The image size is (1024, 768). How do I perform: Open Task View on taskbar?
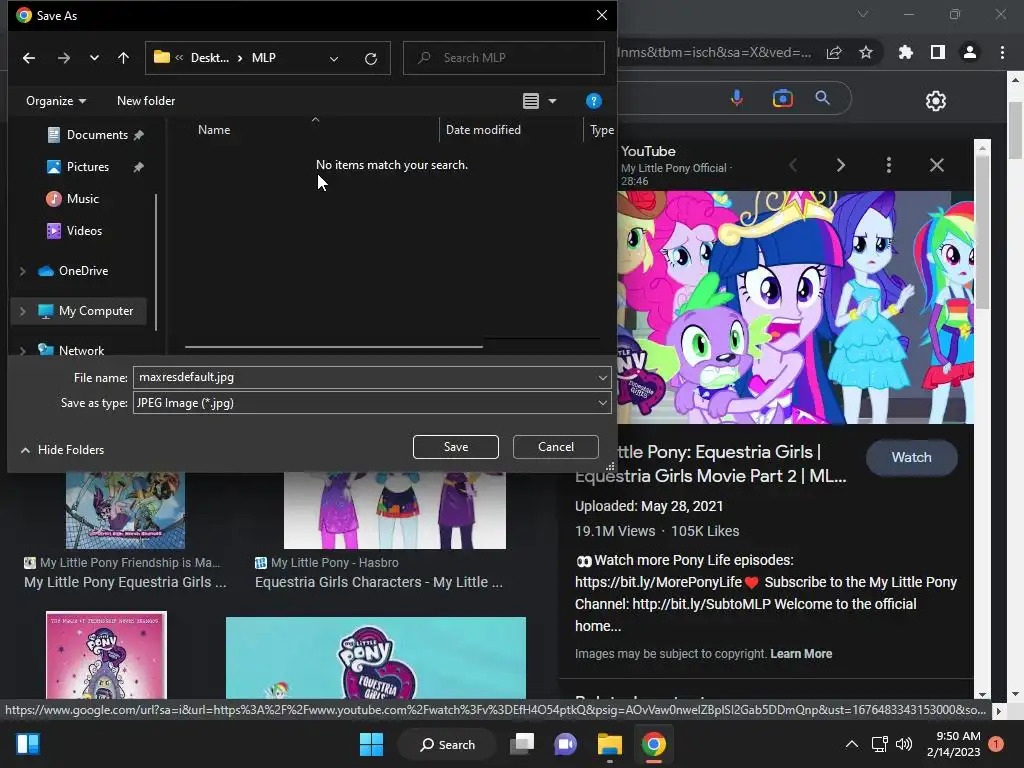(522, 744)
